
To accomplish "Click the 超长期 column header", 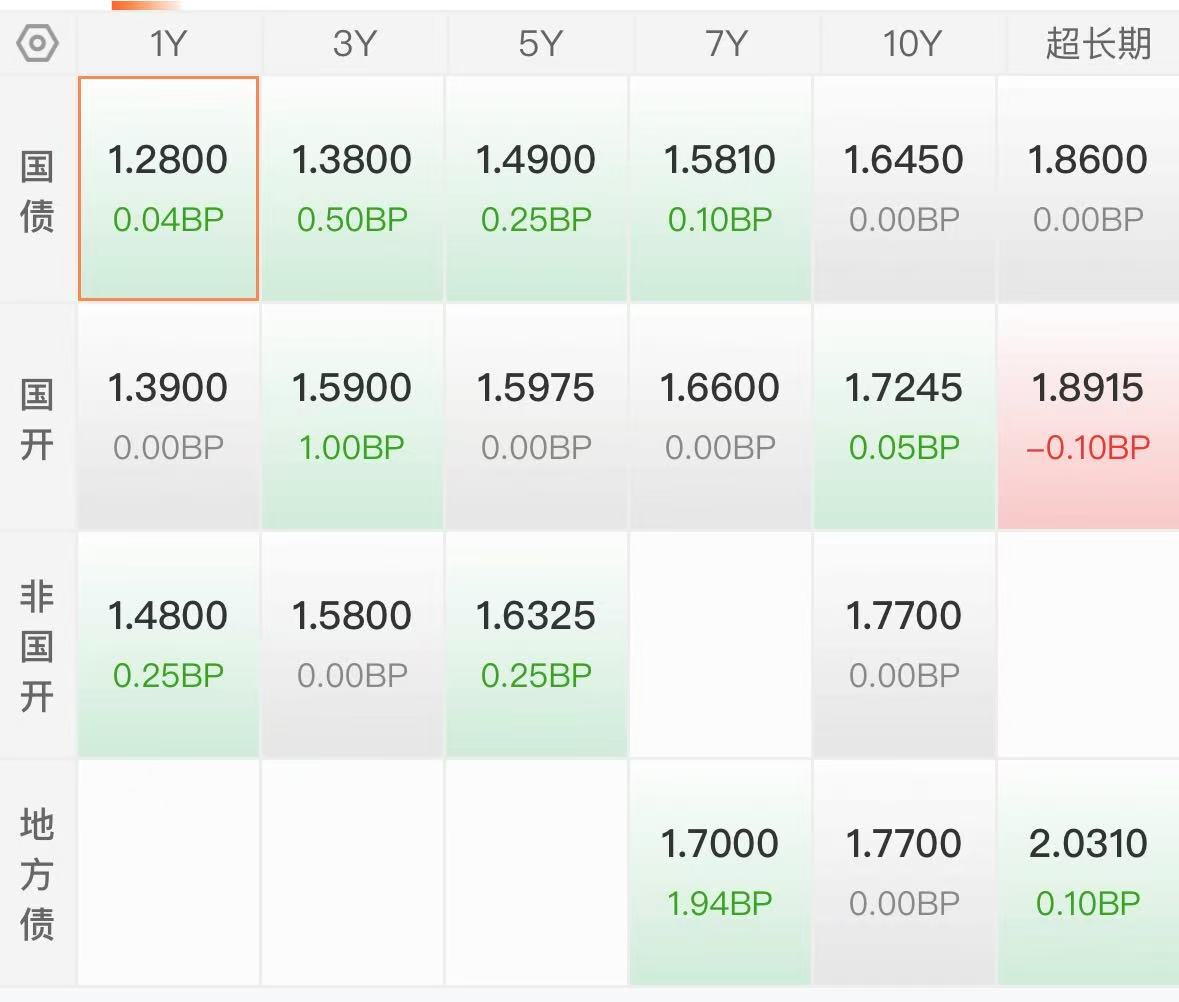I will [x=1097, y=44].
